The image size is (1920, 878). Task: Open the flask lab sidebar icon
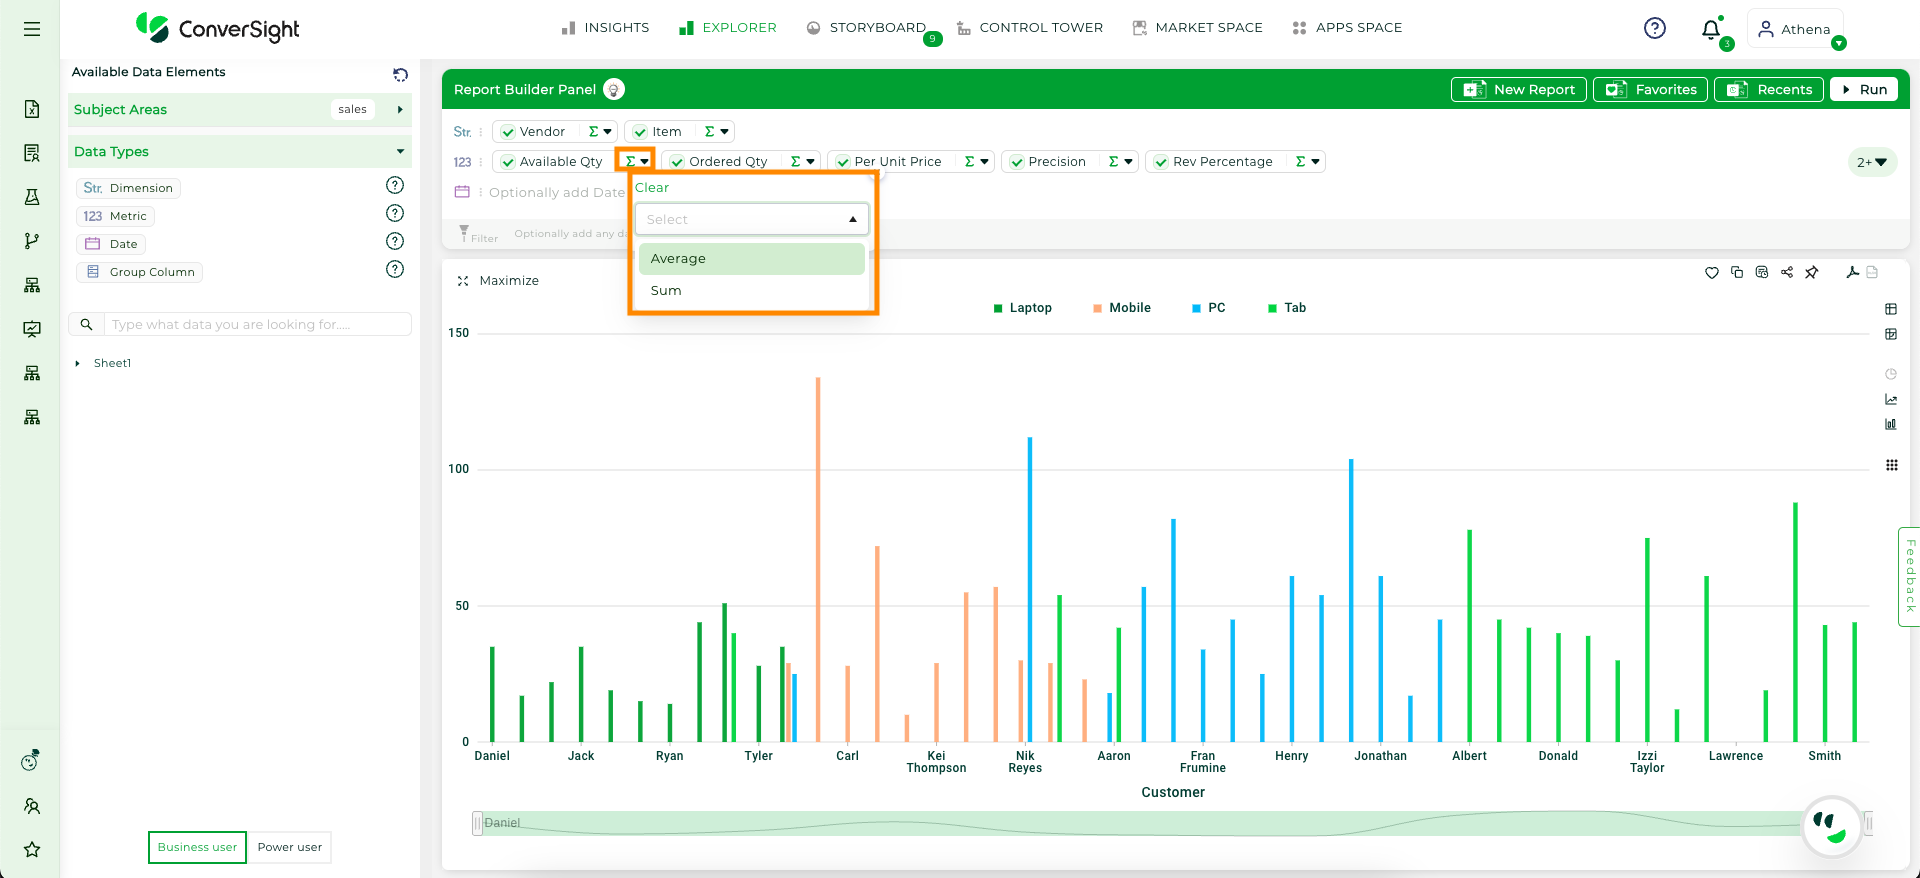click(32, 197)
